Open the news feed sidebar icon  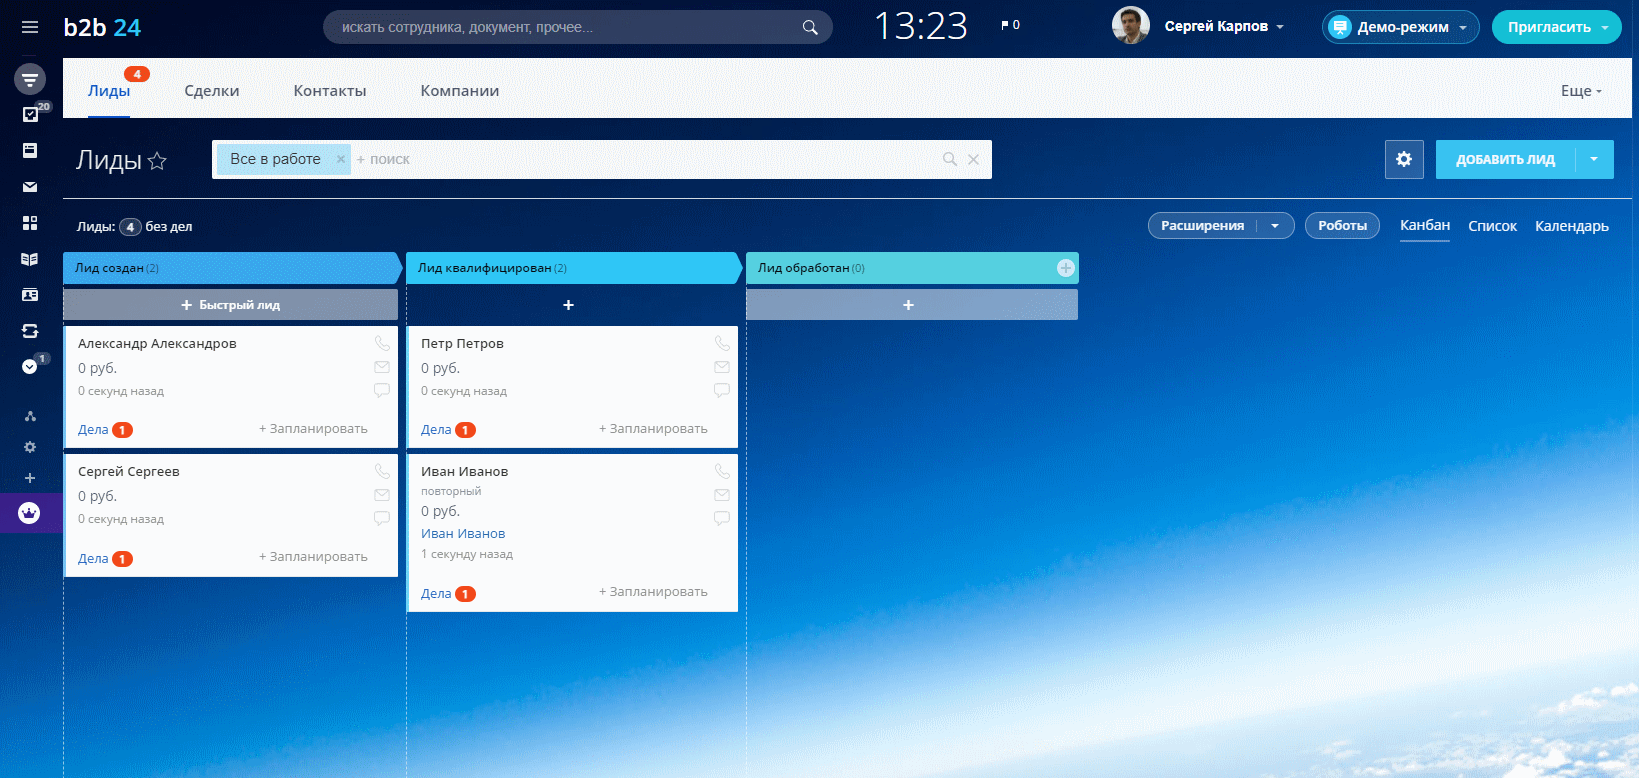pyautogui.click(x=30, y=150)
